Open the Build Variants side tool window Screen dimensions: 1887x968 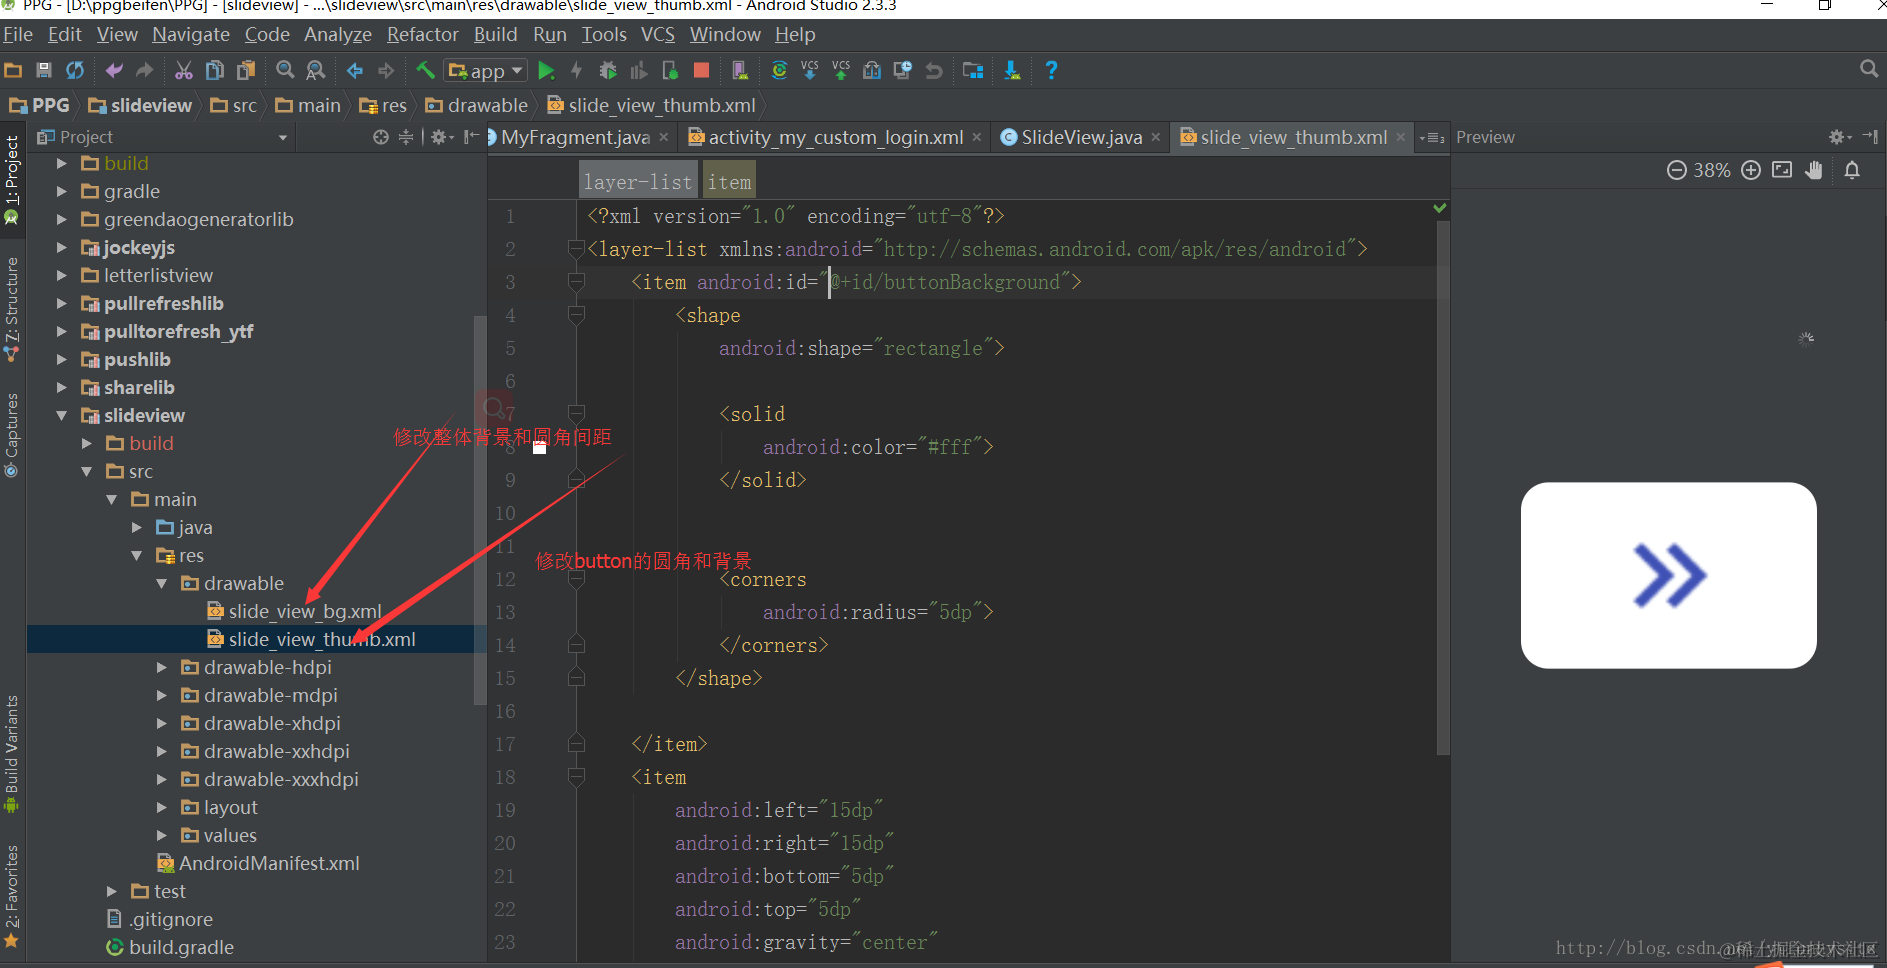[x=12, y=754]
